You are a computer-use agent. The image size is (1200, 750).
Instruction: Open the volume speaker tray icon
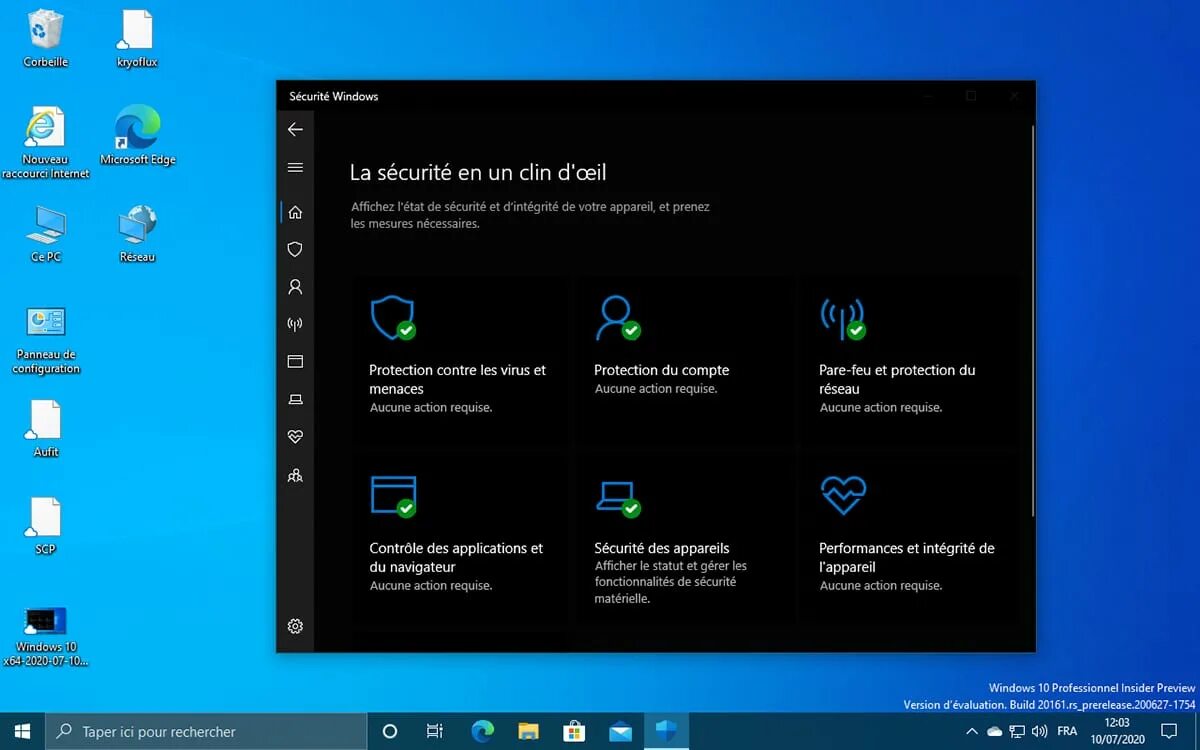[x=1039, y=731]
